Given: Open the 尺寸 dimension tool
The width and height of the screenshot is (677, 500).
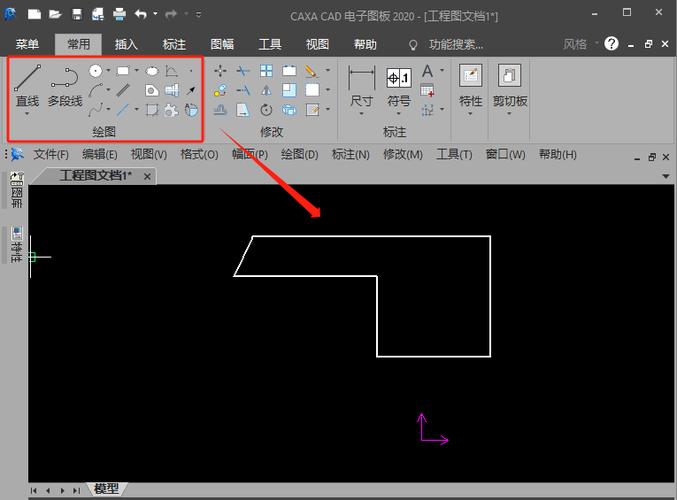Looking at the screenshot, I should click(x=361, y=85).
